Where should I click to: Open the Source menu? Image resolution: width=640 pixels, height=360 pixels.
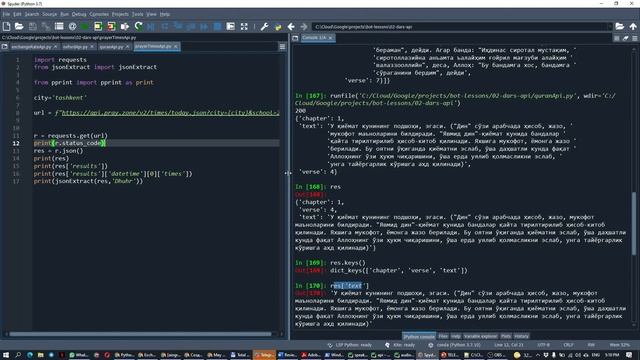[49, 14]
